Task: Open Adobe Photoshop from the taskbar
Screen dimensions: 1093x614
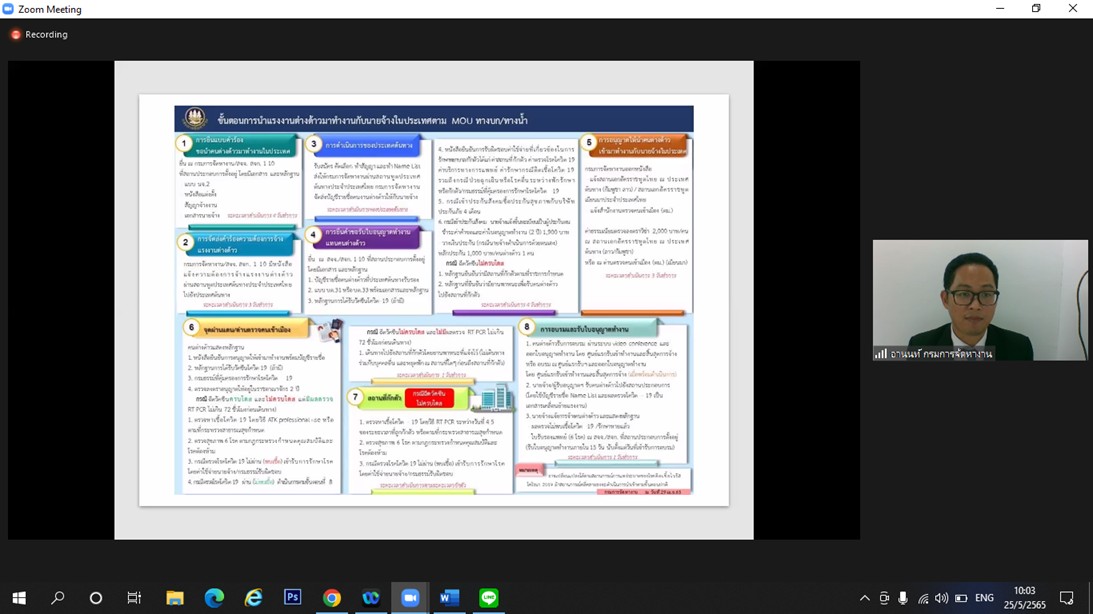Action: pos(292,598)
